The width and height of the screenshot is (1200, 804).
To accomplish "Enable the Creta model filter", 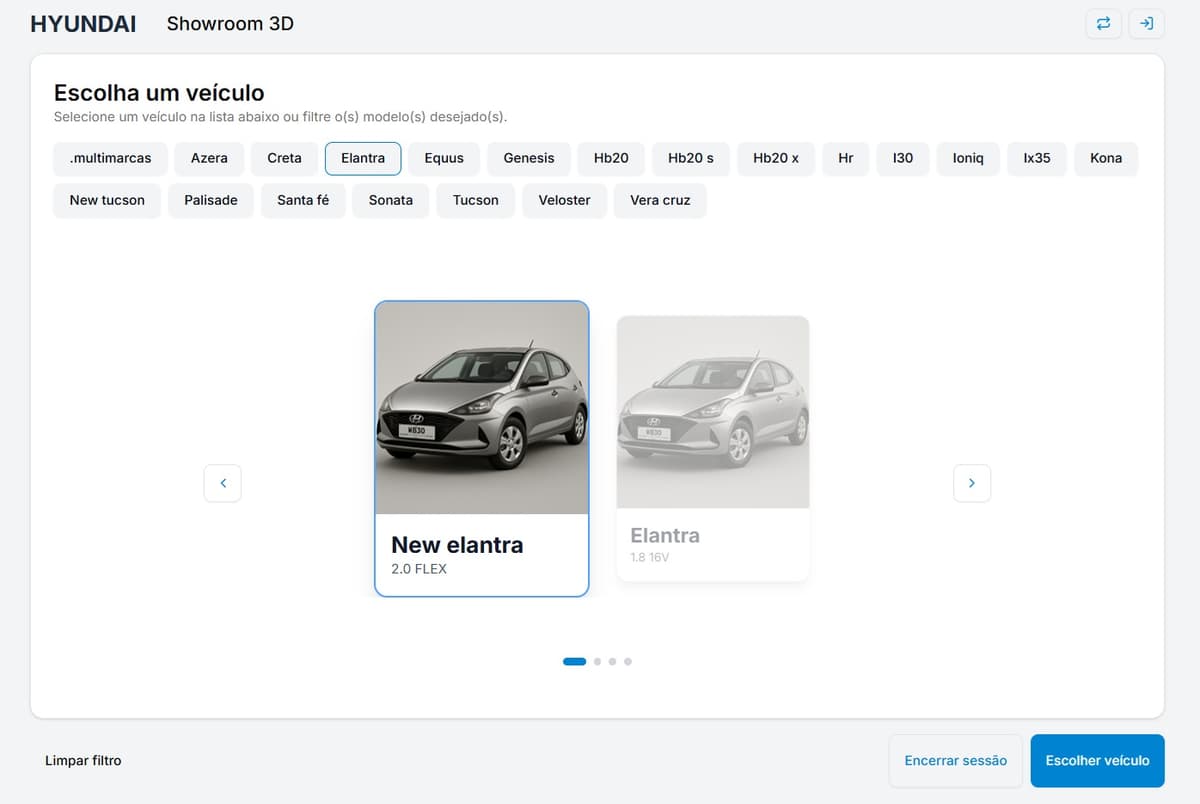I will click(284, 158).
